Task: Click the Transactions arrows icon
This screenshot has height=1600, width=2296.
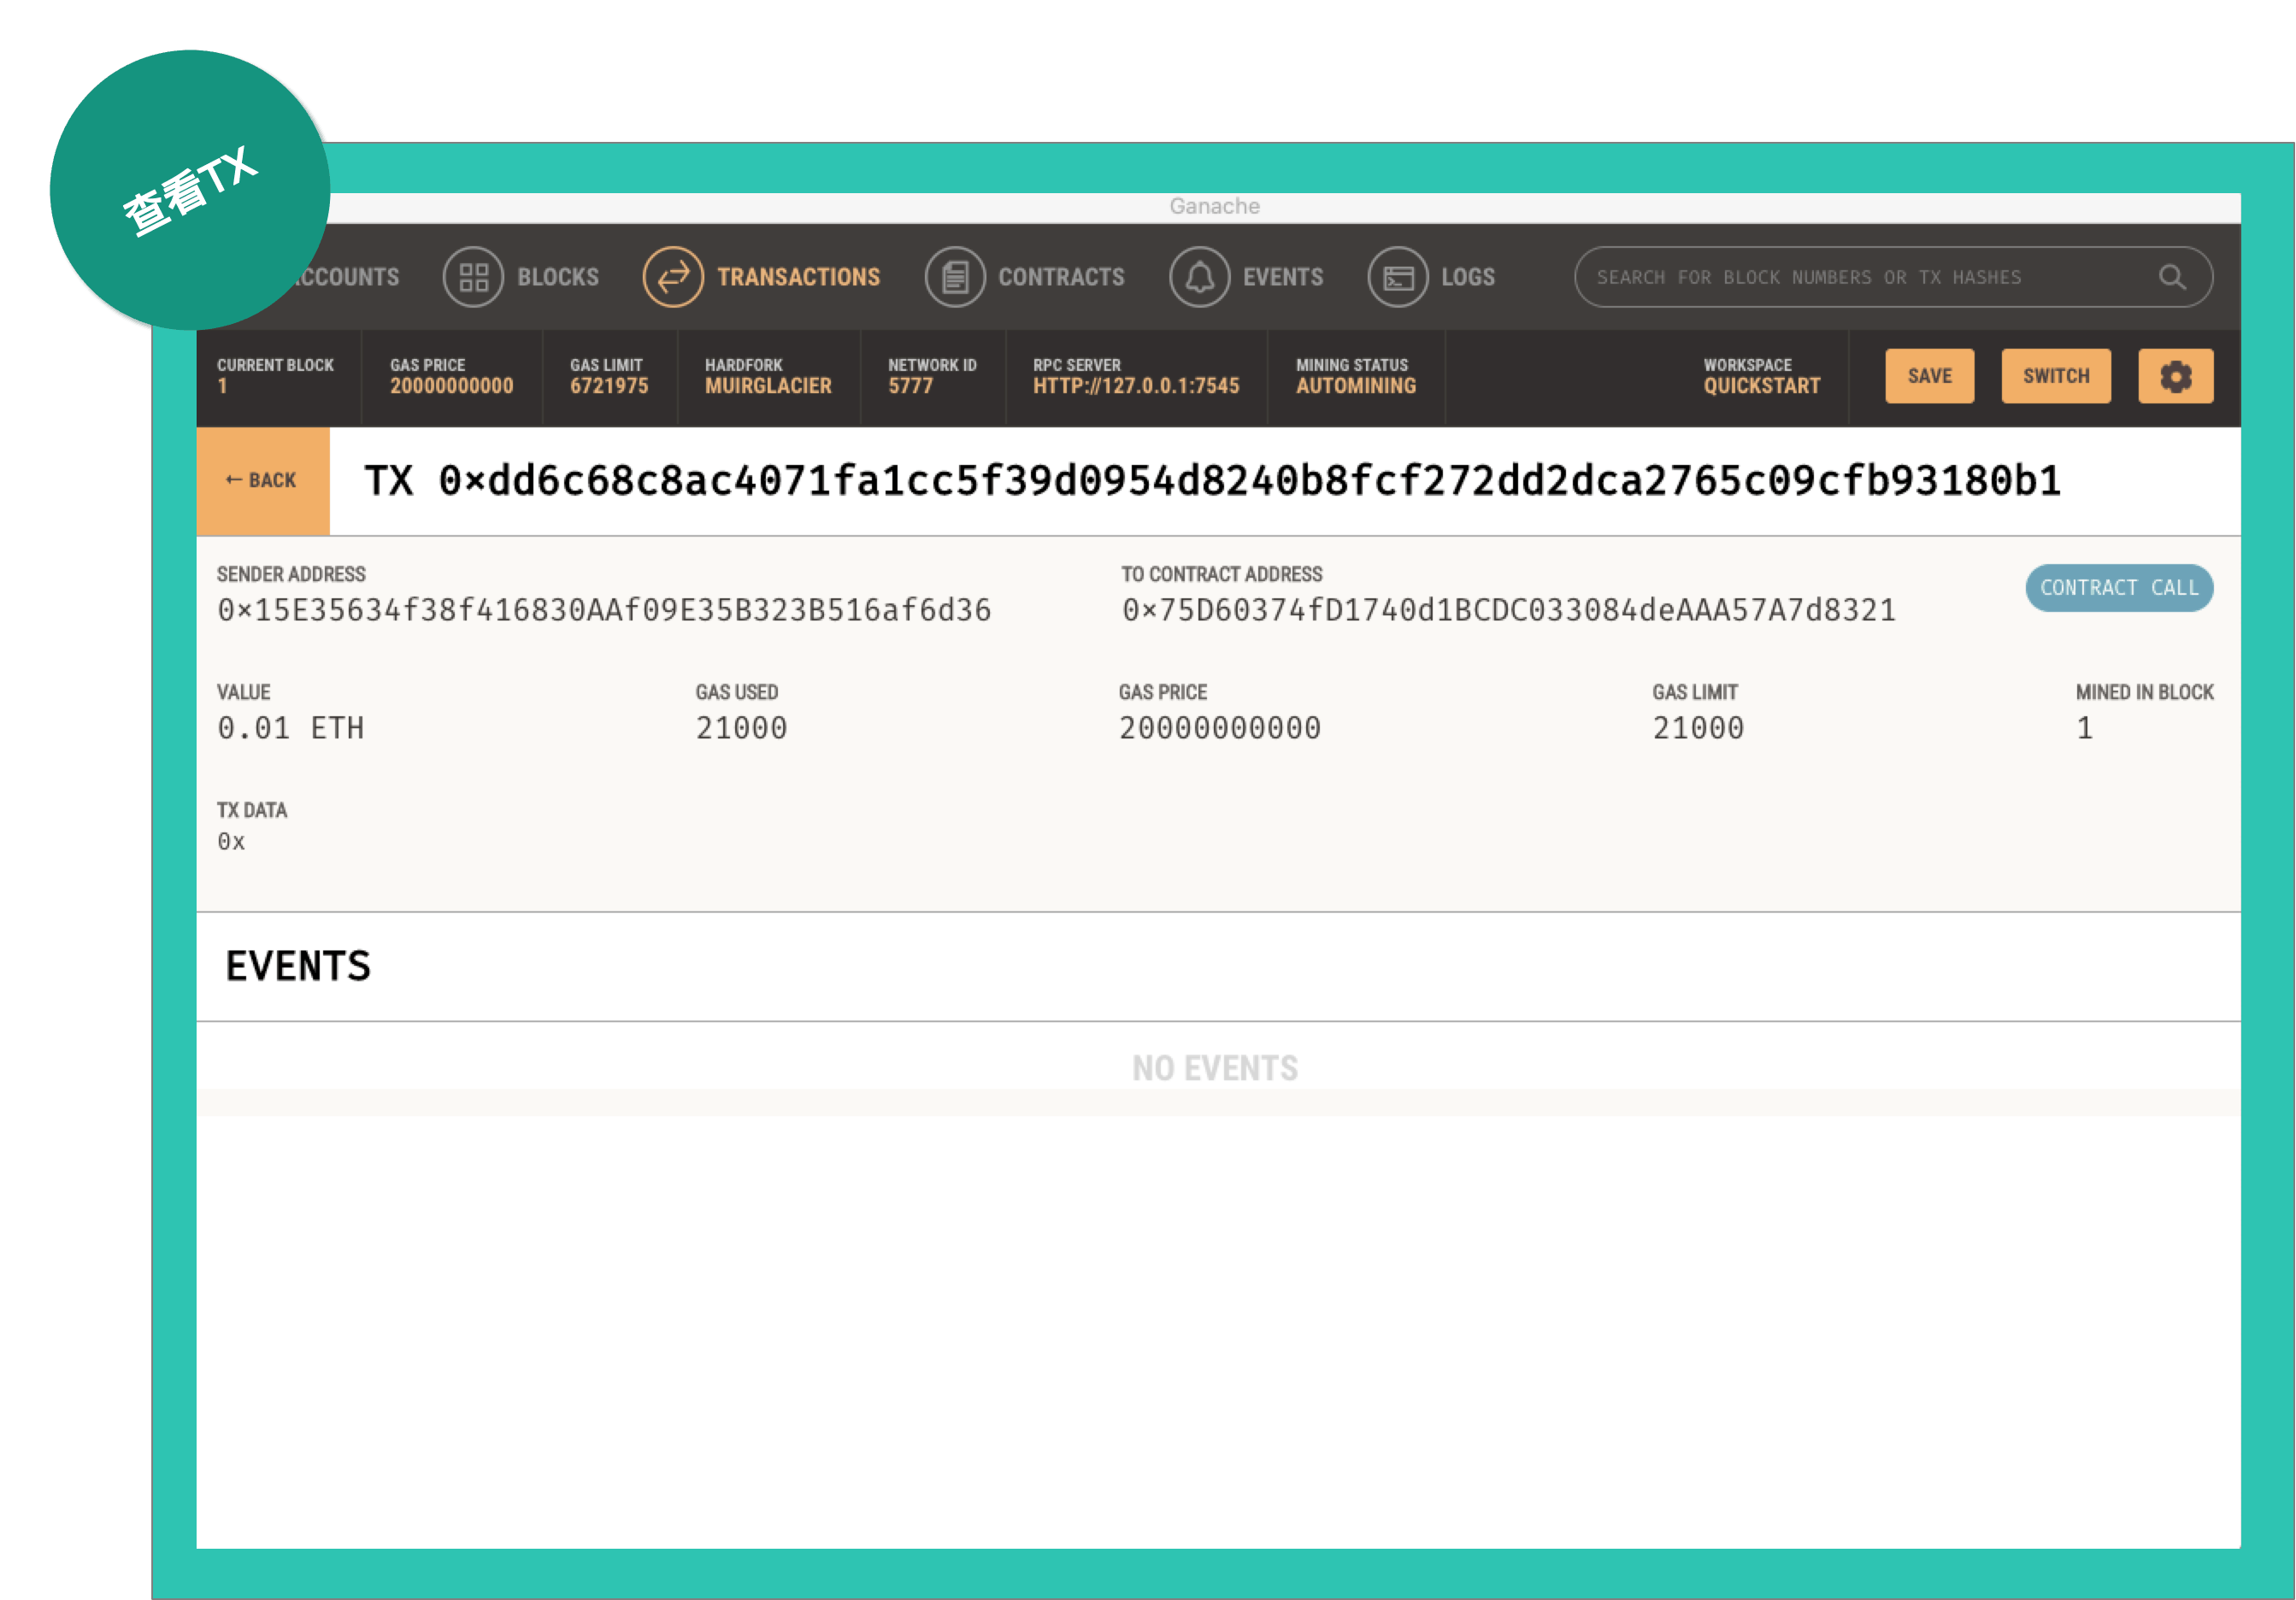Action: 673,277
